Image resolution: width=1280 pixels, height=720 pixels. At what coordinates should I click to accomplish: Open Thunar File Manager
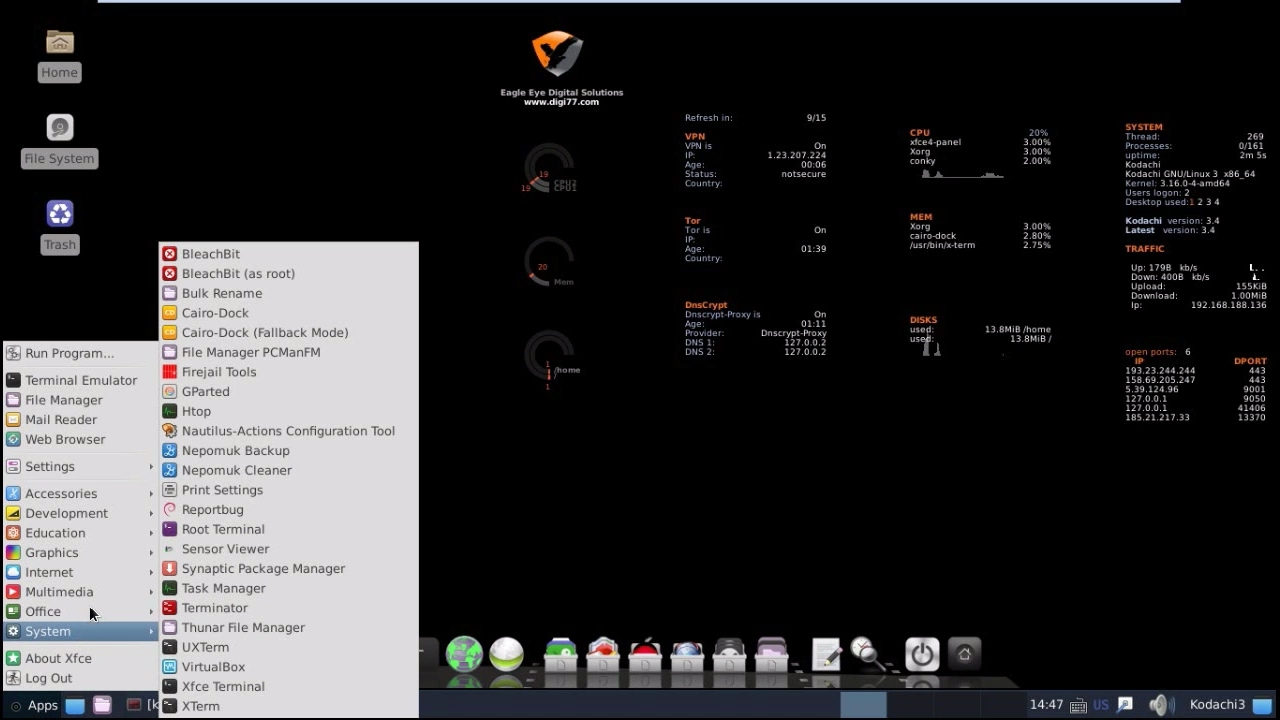pos(288,627)
